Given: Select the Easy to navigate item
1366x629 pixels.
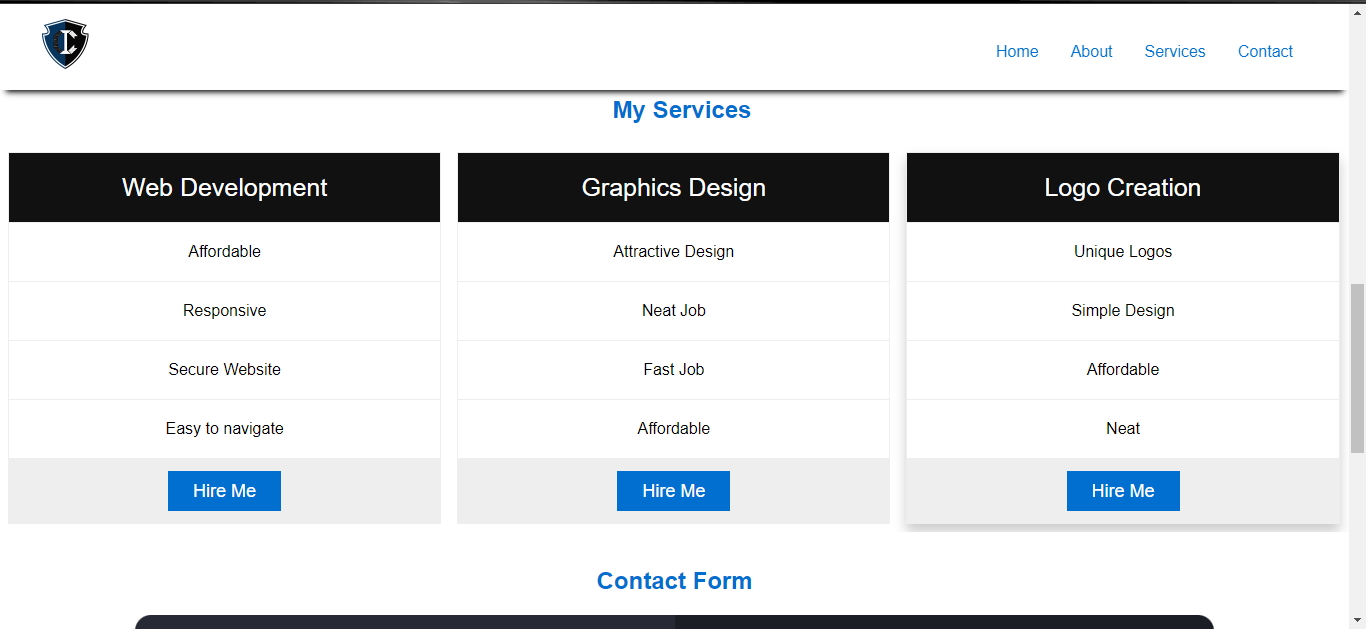Looking at the screenshot, I should click(x=224, y=429).
